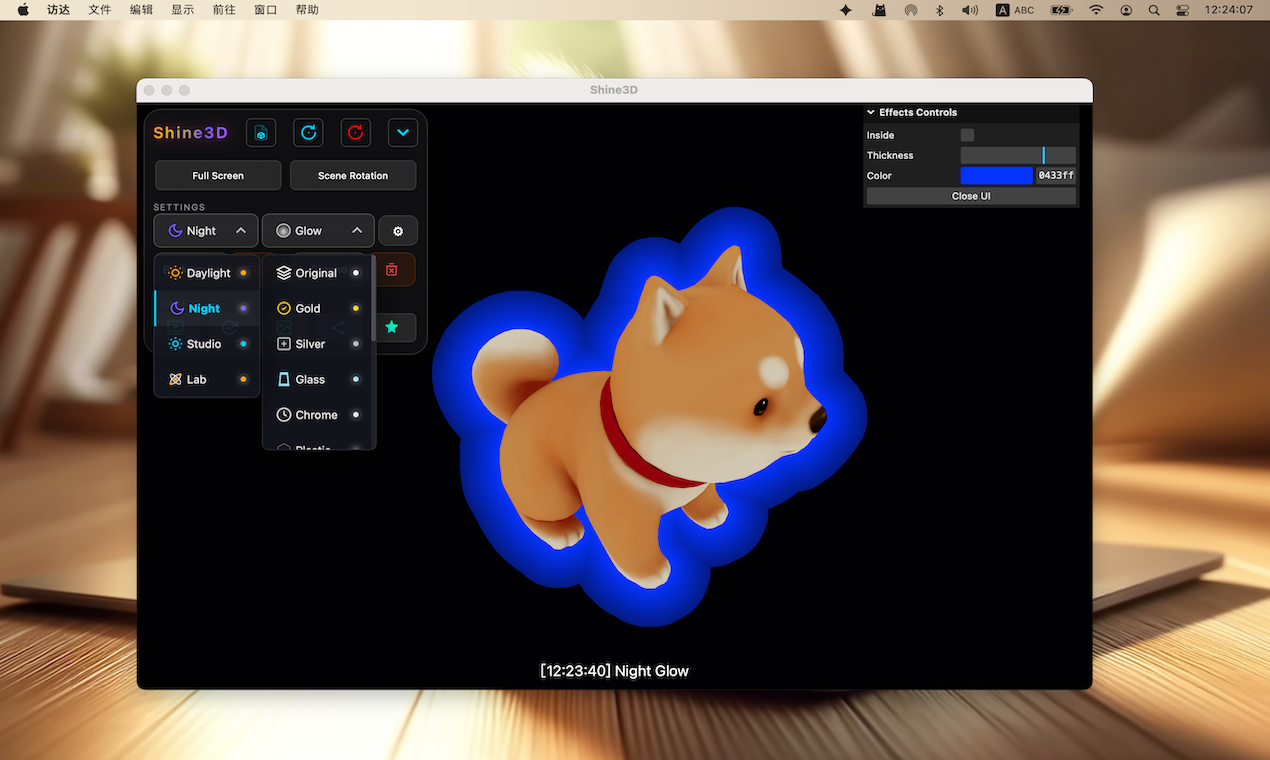Click the screenshot capture icon in the toolbar

click(x=260, y=132)
